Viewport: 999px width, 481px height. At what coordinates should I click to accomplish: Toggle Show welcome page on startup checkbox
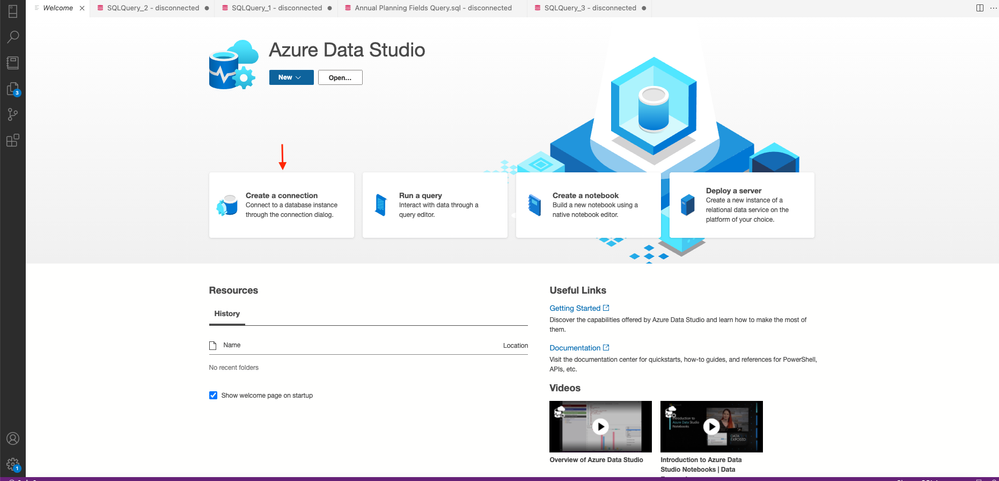tap(213, 396)
